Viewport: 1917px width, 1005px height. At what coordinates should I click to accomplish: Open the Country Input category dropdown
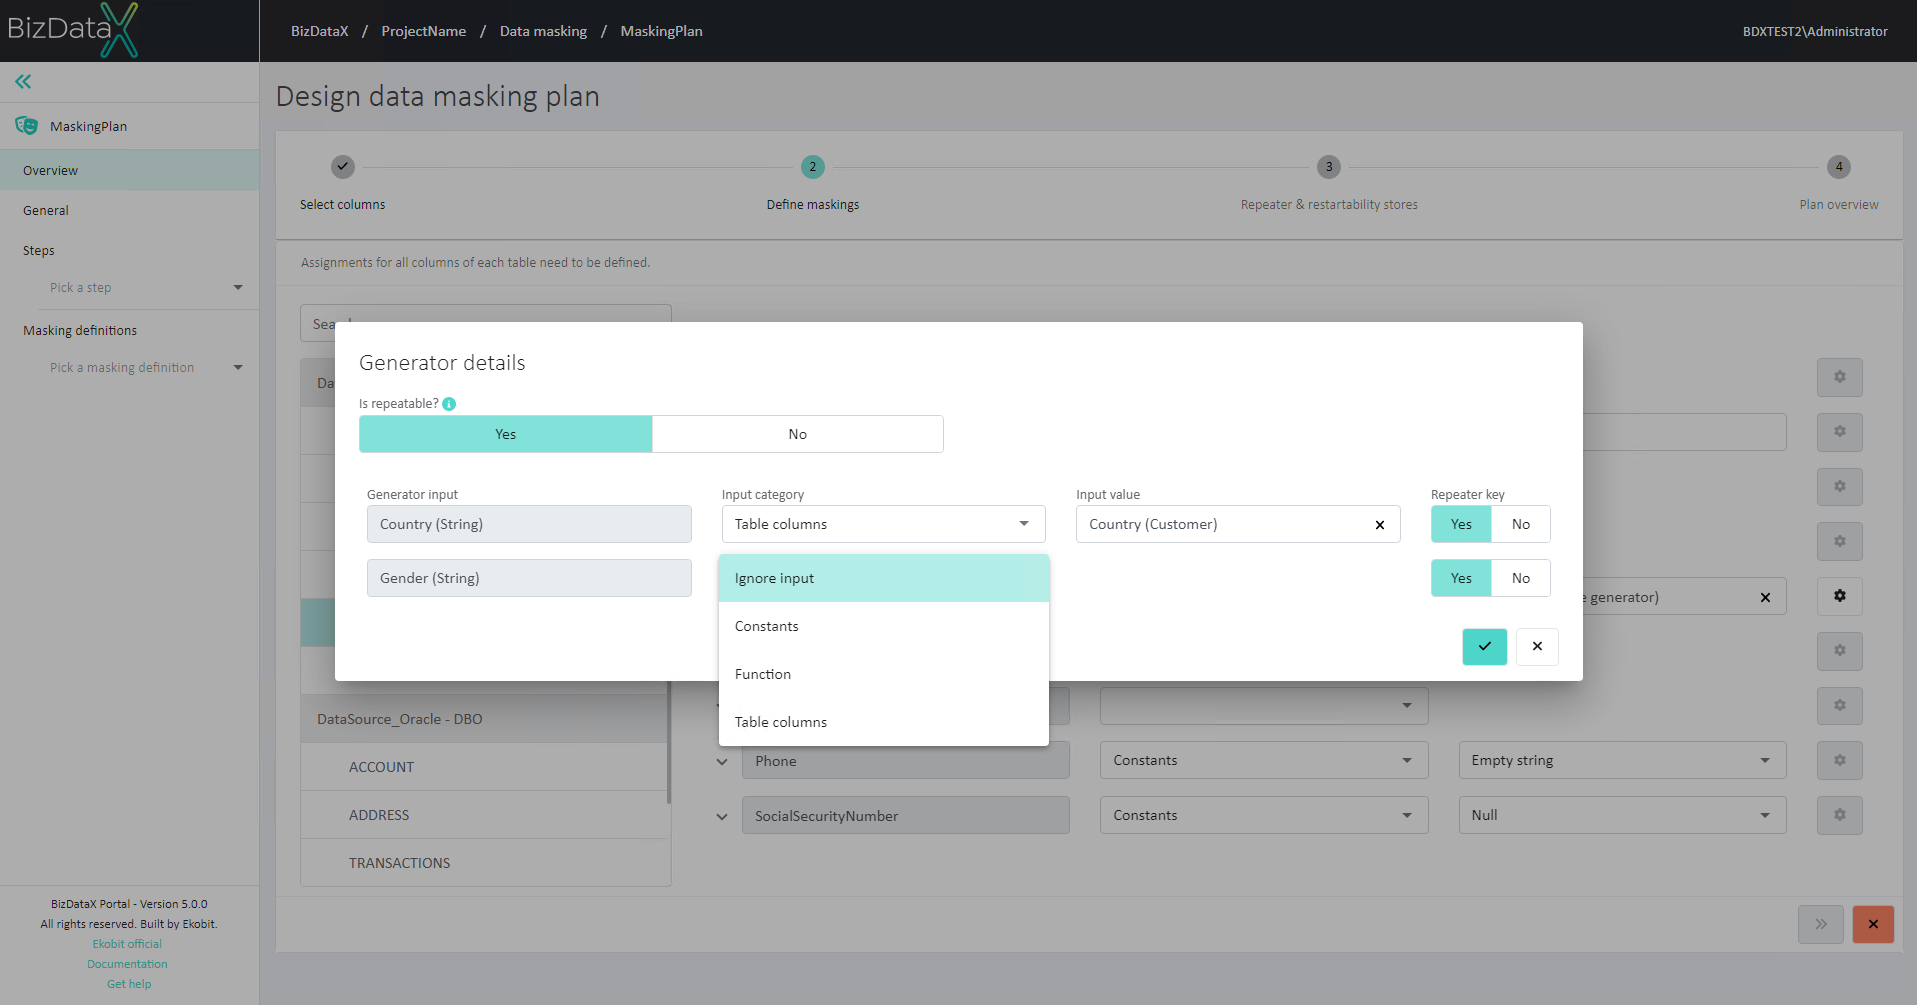(884, 524)
